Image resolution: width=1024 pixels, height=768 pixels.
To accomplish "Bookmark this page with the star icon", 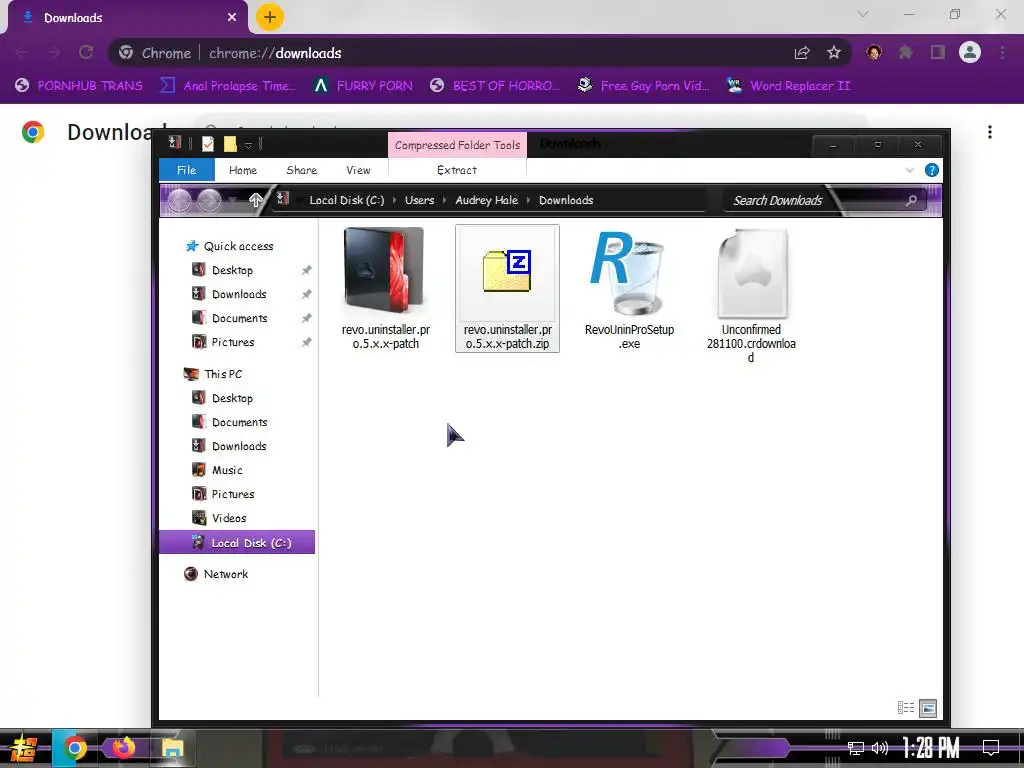I will 834,53.
